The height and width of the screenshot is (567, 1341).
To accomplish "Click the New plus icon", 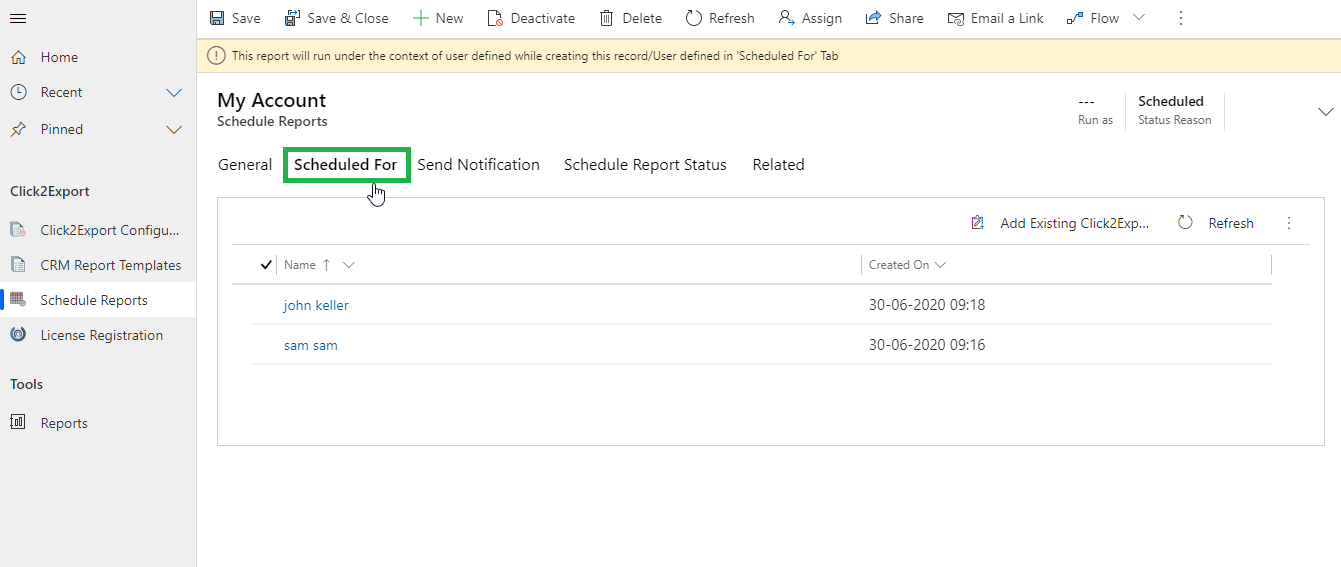I will coord(421,18).
